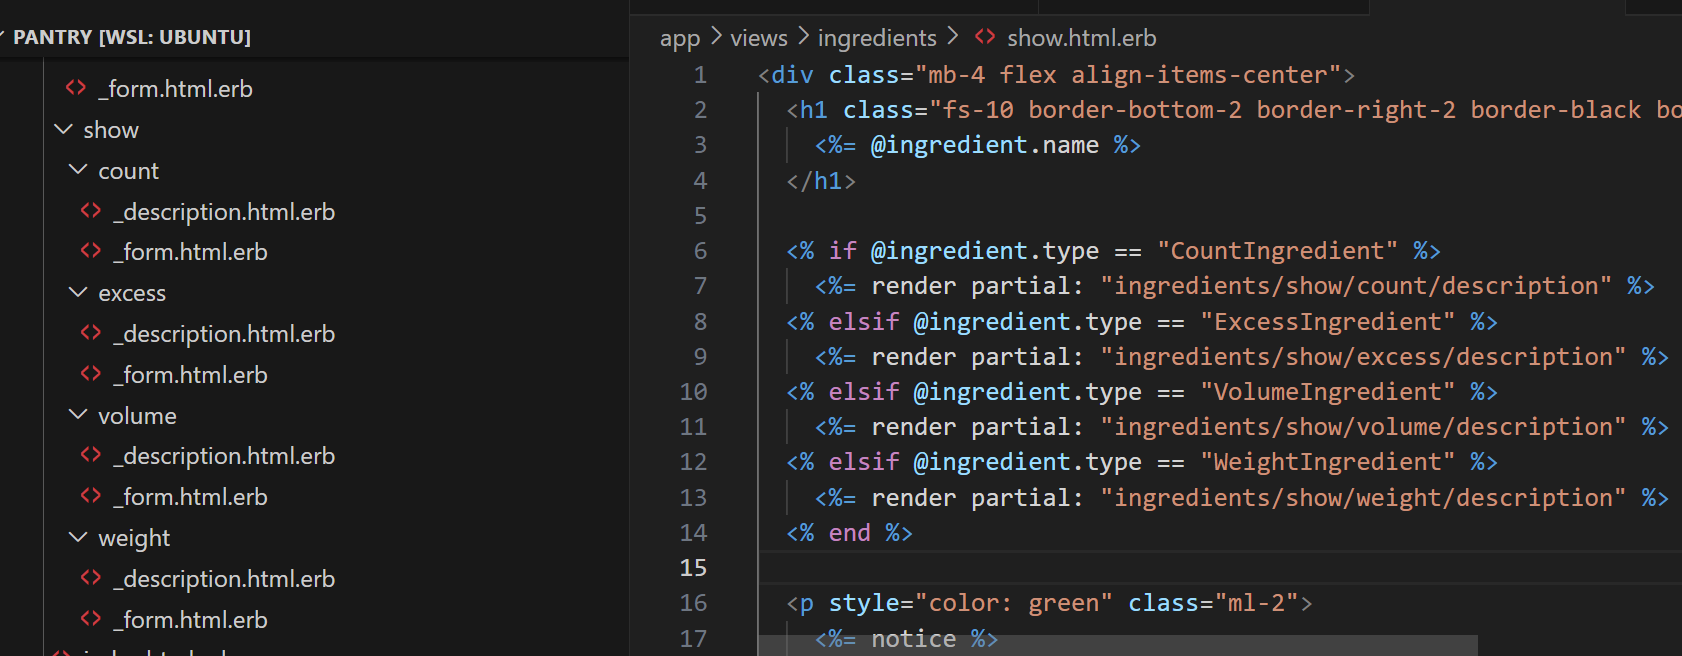Select the excess folder label

(x=132, y=293)
